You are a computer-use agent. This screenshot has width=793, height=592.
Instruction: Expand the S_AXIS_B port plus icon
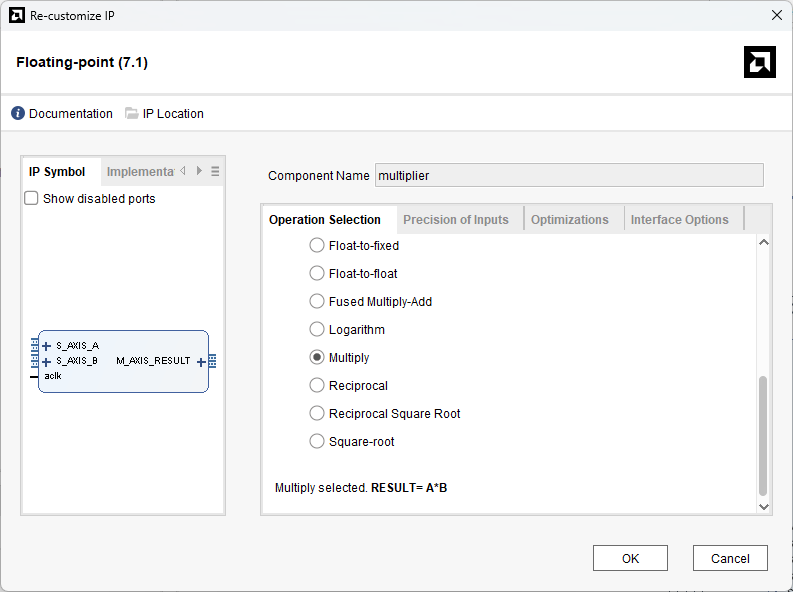pos(46,361)
